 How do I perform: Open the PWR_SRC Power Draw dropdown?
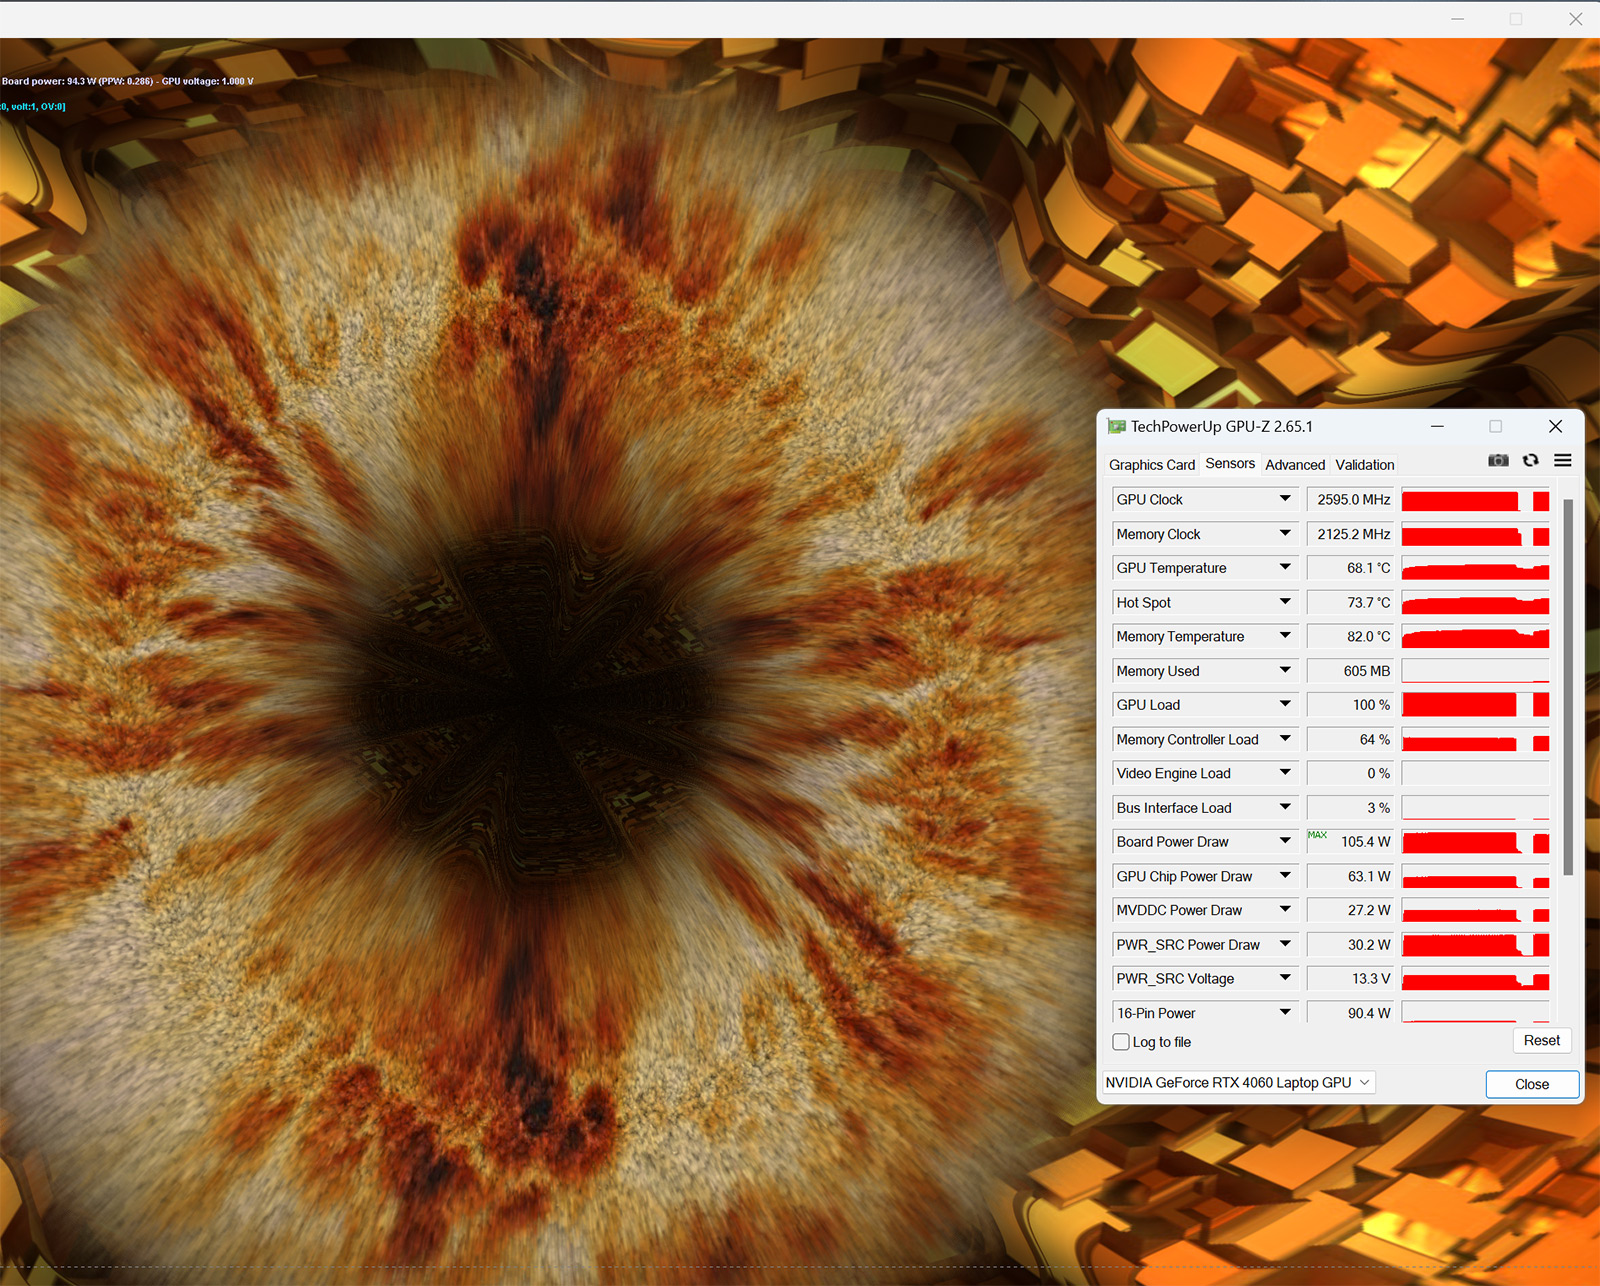(1285, 944)
